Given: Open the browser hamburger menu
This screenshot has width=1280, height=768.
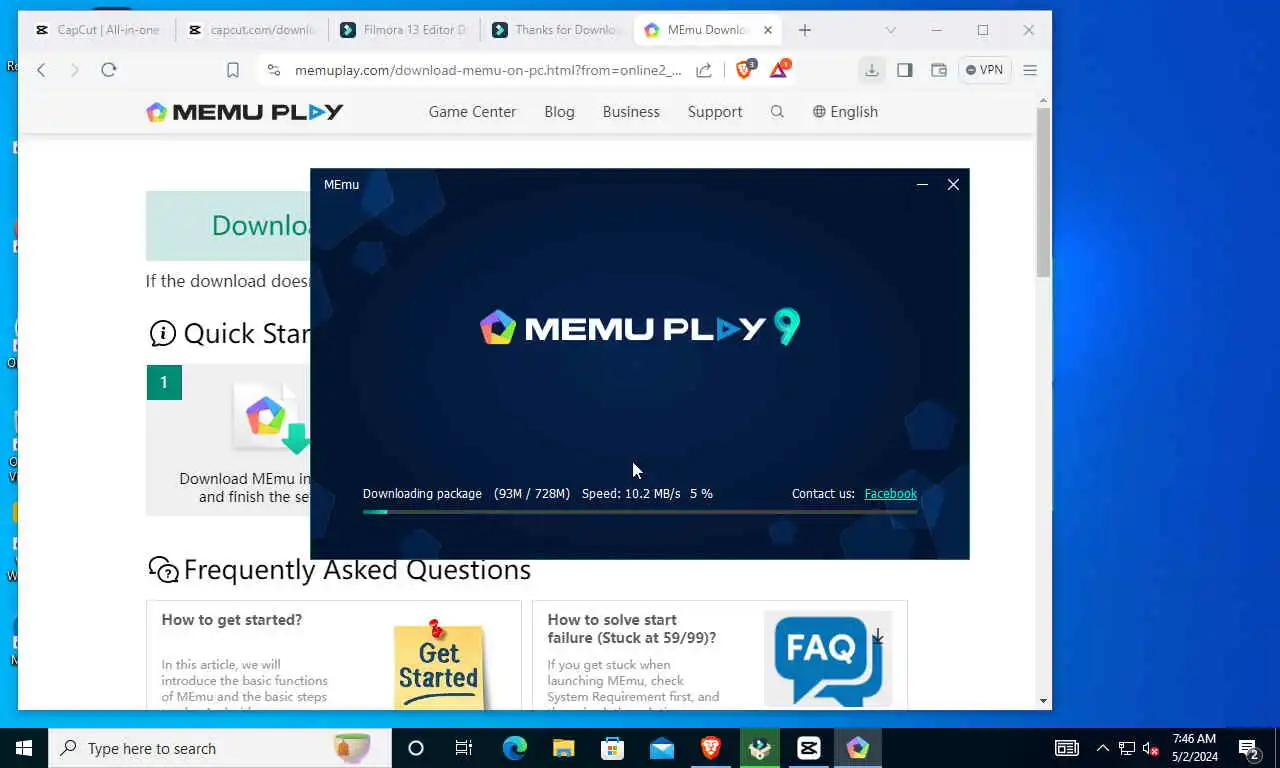Looking at the screenshot, I should [1030, 70].
